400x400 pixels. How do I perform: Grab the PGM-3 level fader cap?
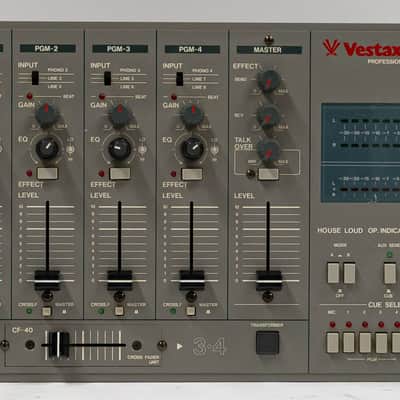(120, 280)
